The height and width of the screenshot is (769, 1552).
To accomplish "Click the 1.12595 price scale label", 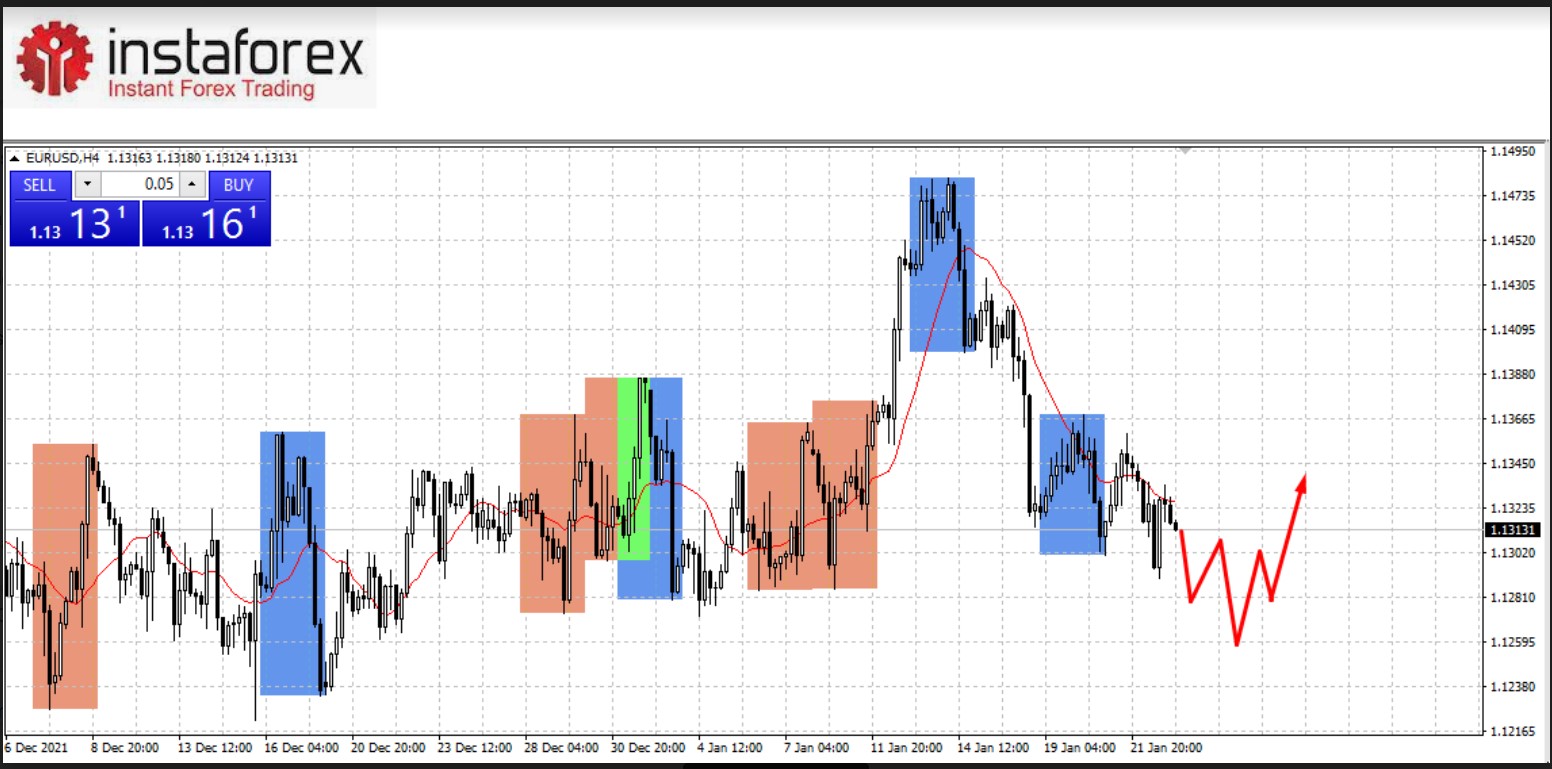I will [1512, 642].
